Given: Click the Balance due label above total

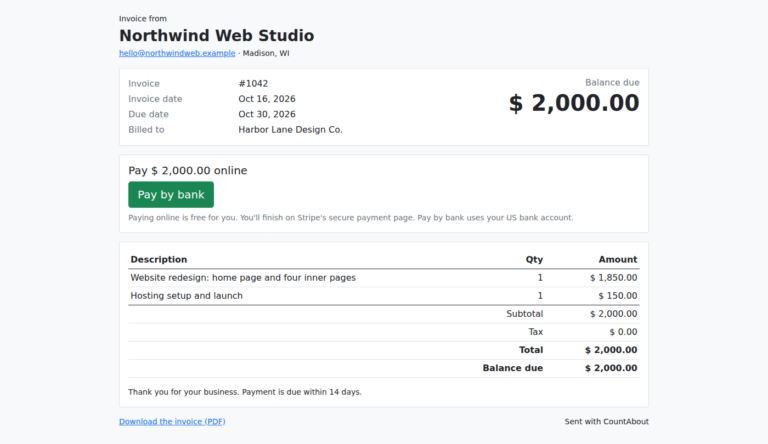Looking at the screenshot, I should (612, 82).
